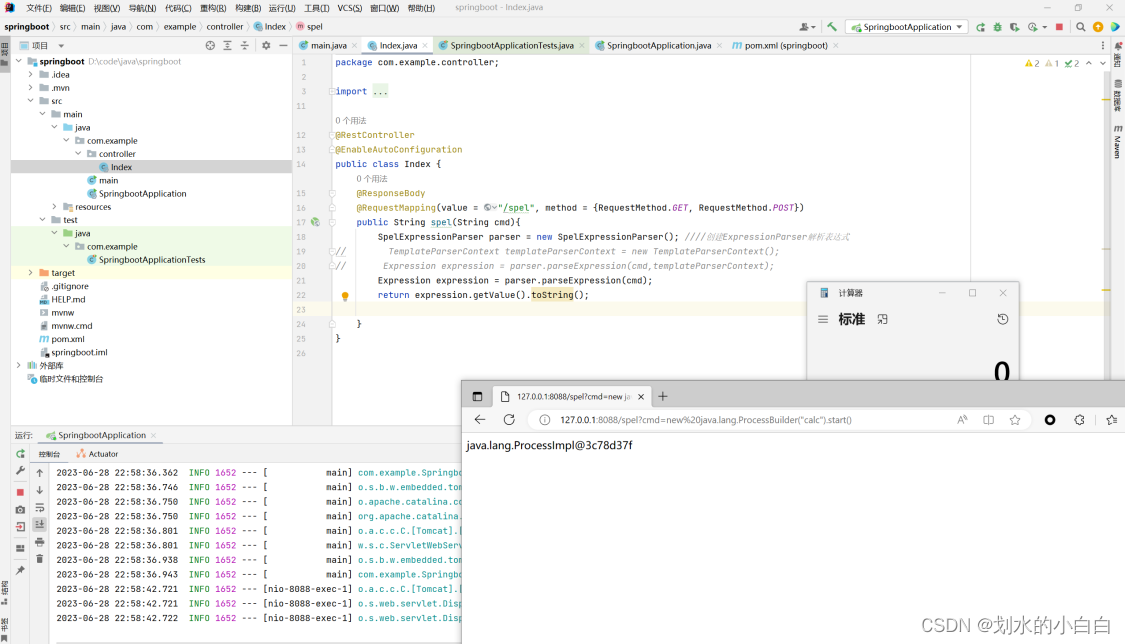The width and height of the screenshot is (1125, 644).
Task: Click the browser address bar URL
Action: click(705, 420)
